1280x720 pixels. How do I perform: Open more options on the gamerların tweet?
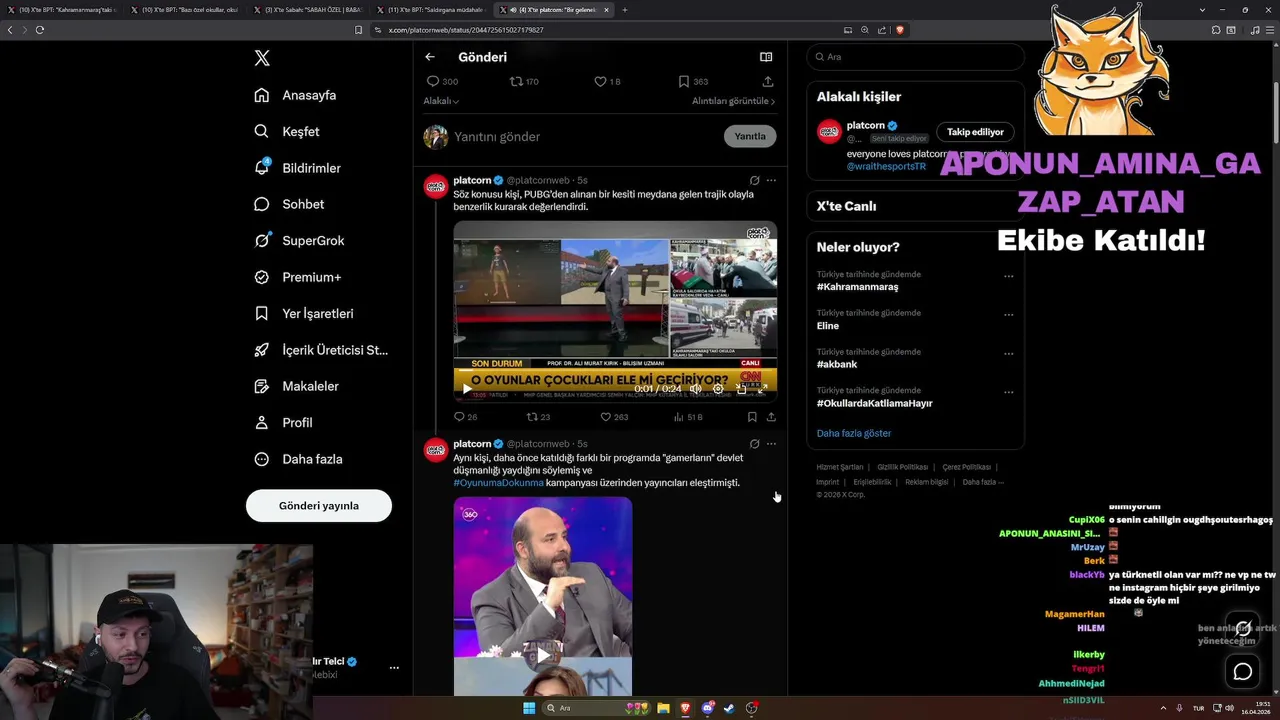click(771, 444)
